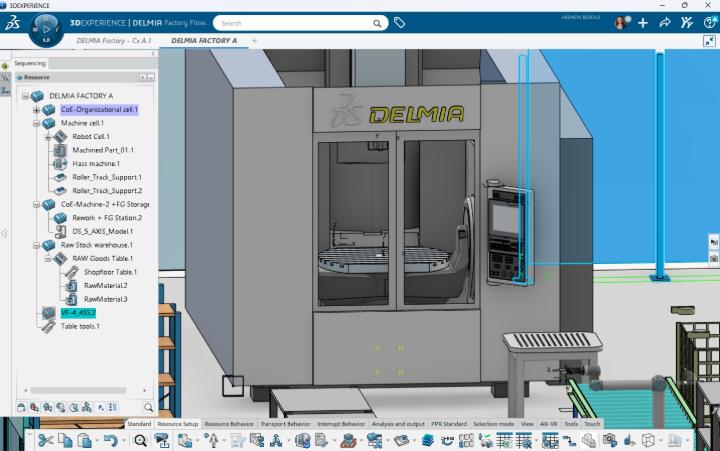This screenshot has height=451, width=720.
Task: Select the highlighted VF-4_ASS.2 tree item
Action: point(78,313)
